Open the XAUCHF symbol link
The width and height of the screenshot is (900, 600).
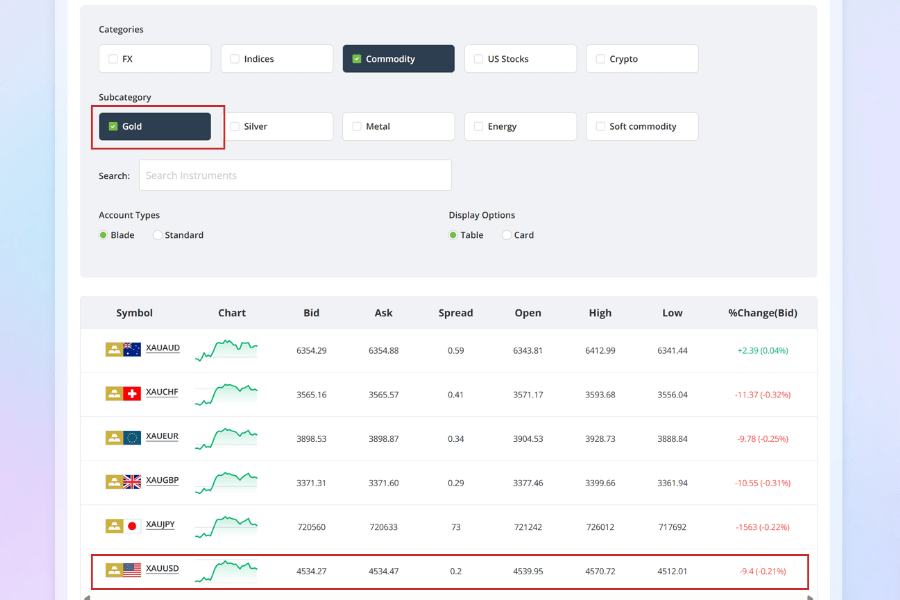(162, 392)
